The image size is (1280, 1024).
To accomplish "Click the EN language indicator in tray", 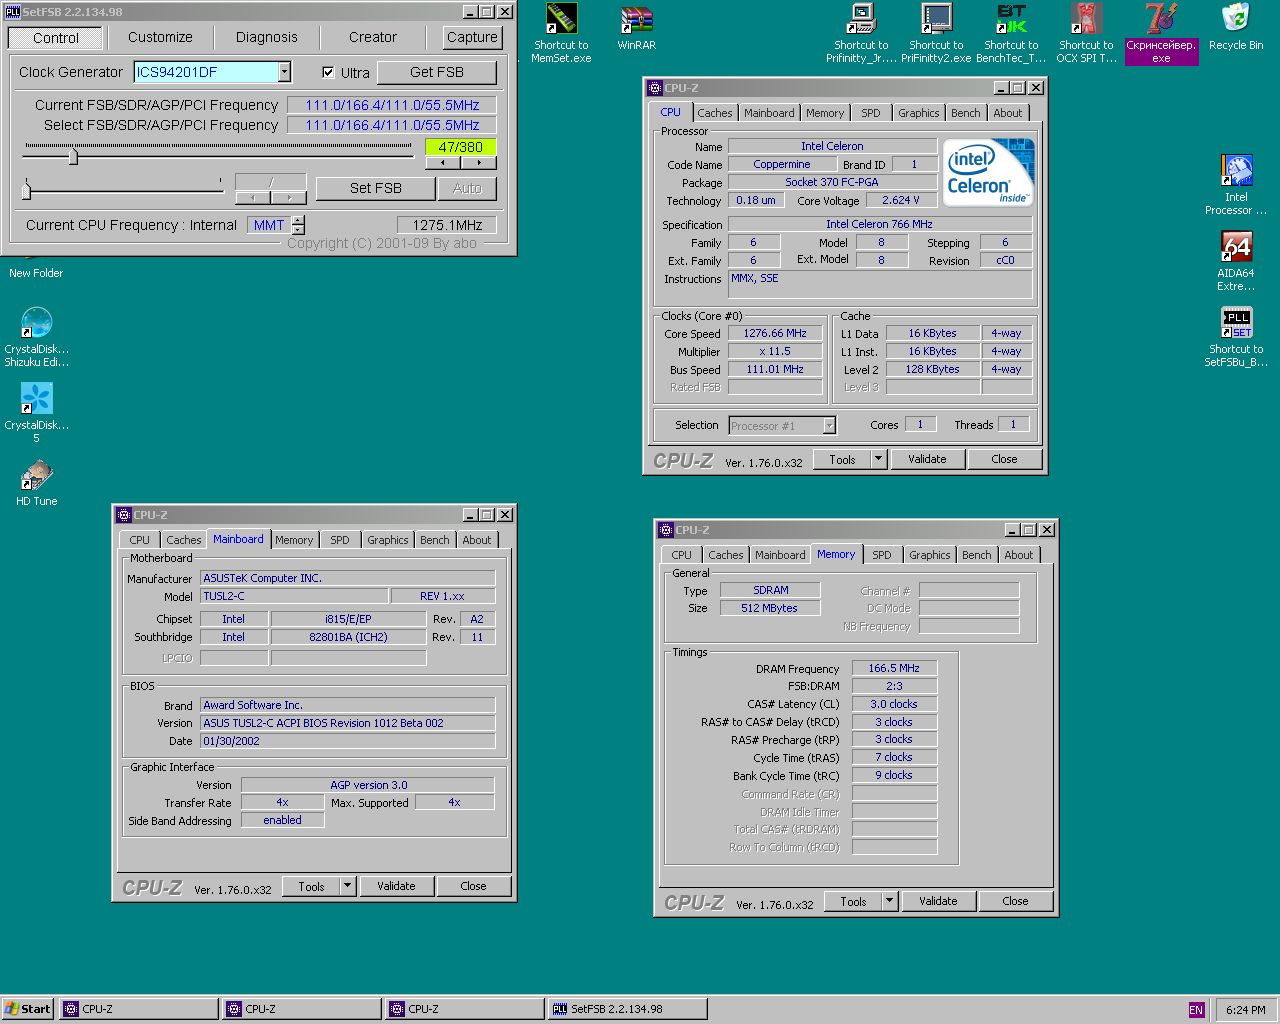I will point(1196,1010).
